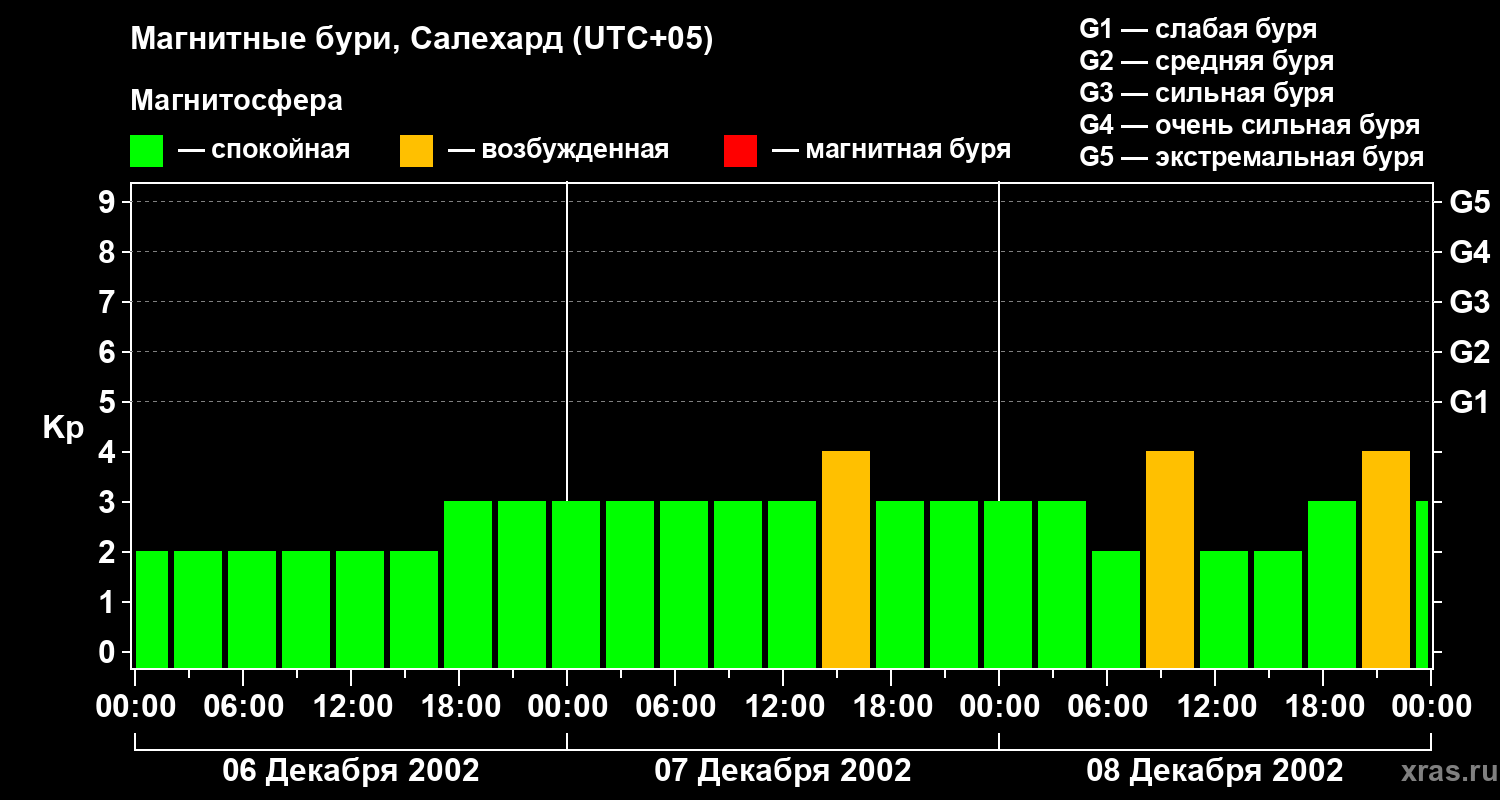Click the '— возбужденная' legend label
The height and width of the screenshot is (800, 1500).
pos(558,150)
